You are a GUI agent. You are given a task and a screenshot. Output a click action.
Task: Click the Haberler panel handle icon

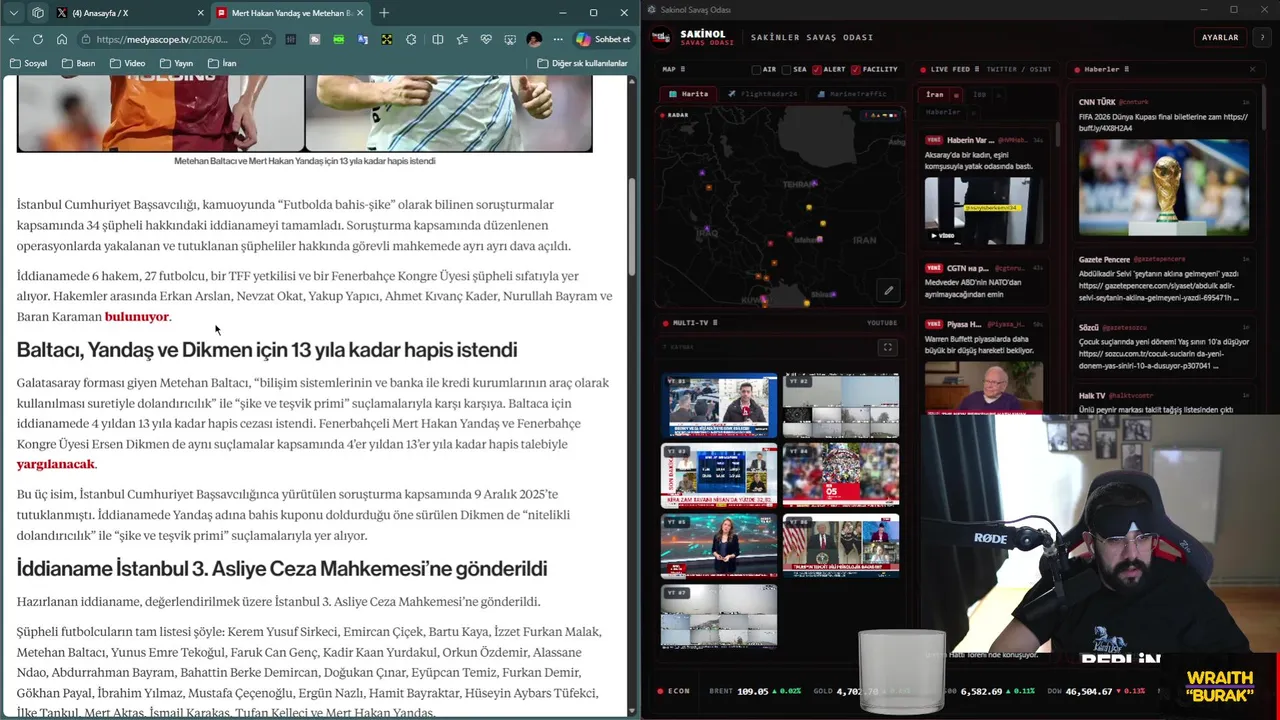(x=1127, y=69)
